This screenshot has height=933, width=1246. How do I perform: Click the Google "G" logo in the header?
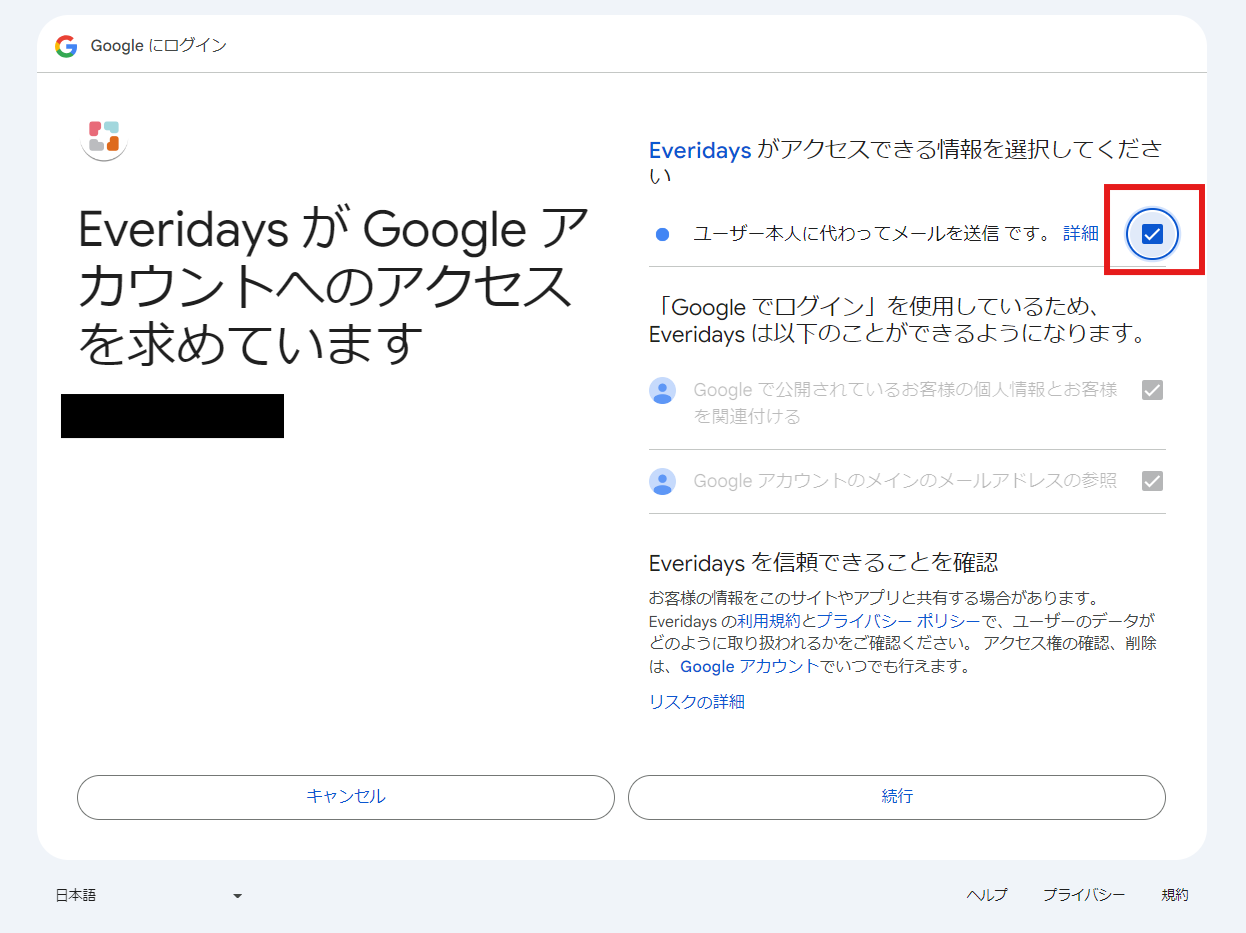[66, 45]
